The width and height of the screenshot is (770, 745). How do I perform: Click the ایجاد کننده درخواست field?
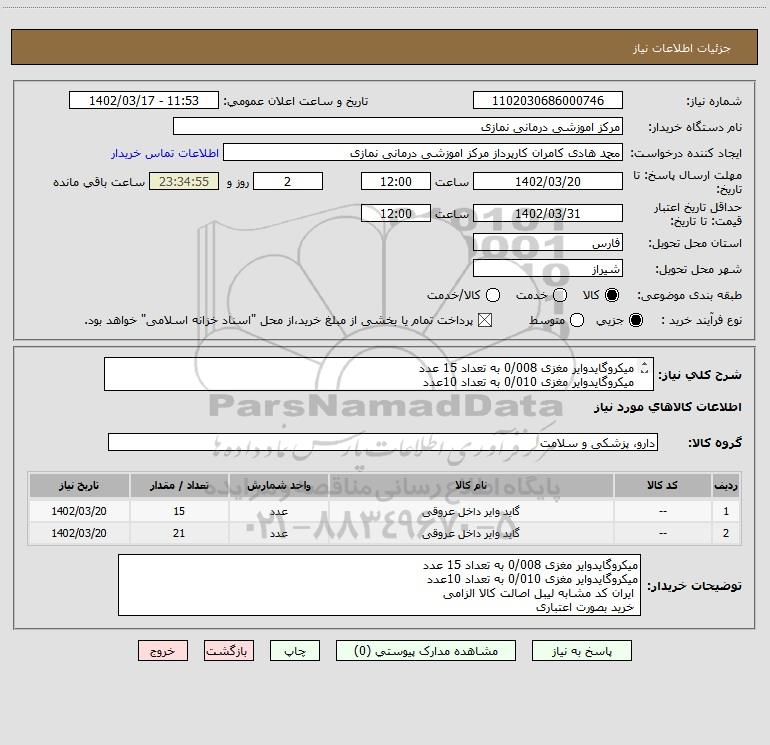pyautogui.click(x=423, y=152)
